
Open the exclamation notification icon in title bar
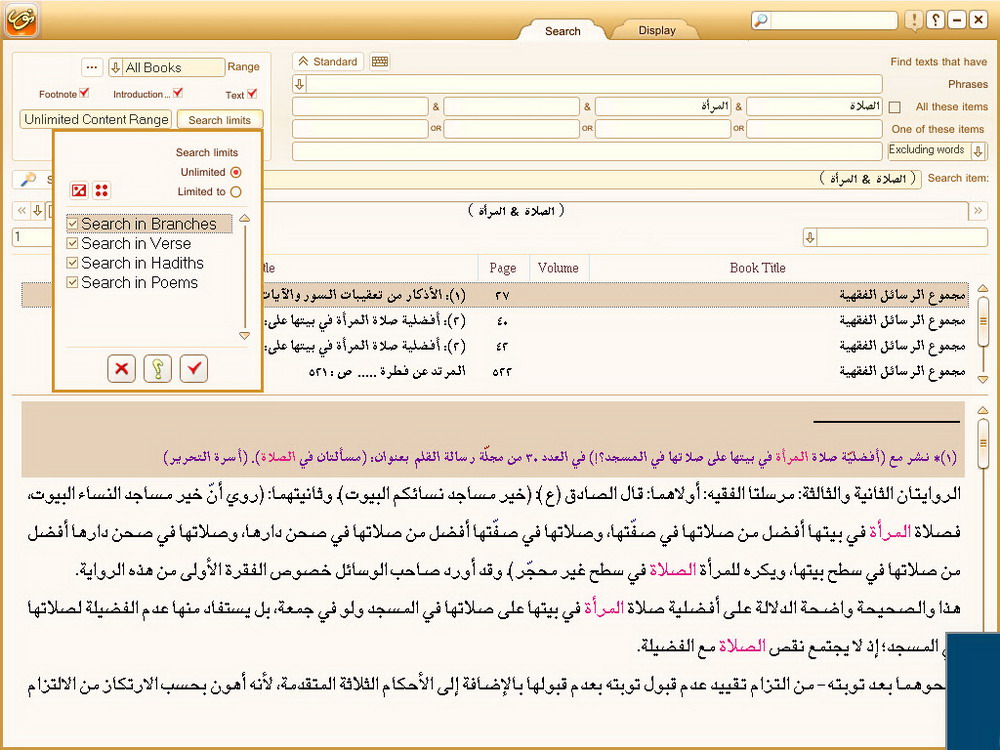tap(914, 20)
